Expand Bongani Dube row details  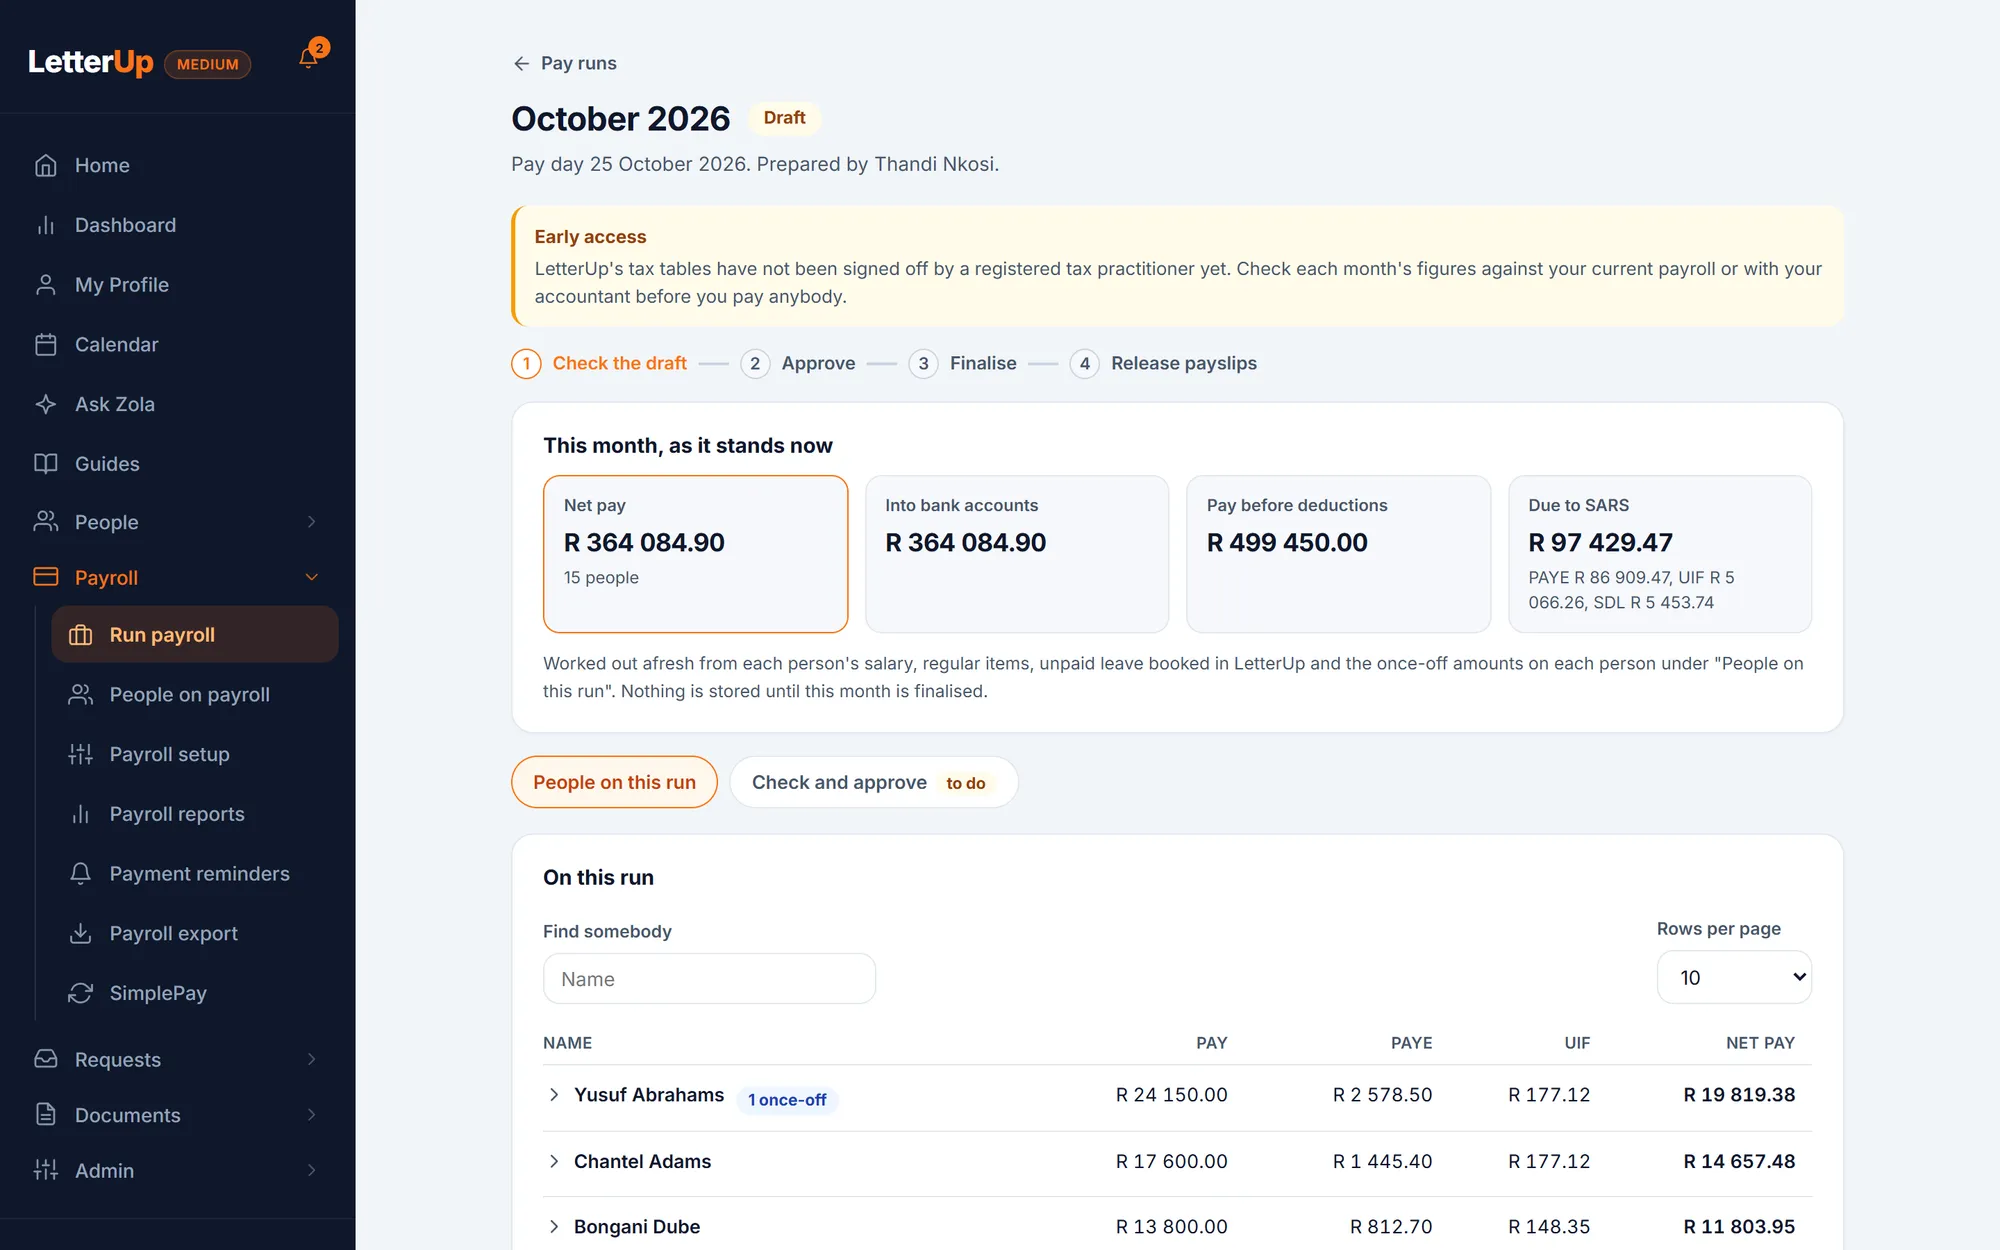(x=554, y=1226)
